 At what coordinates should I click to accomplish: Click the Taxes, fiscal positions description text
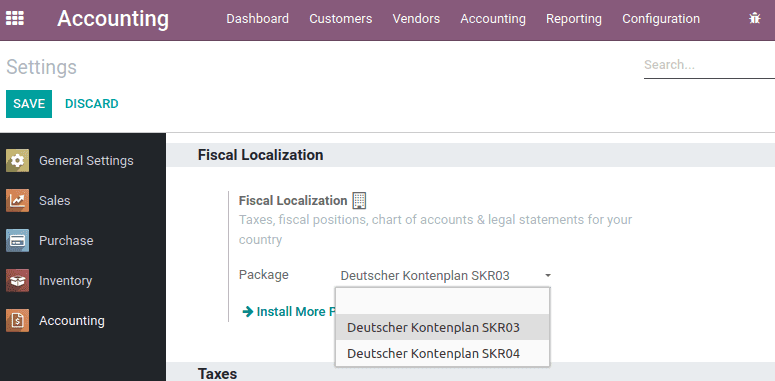435,229
